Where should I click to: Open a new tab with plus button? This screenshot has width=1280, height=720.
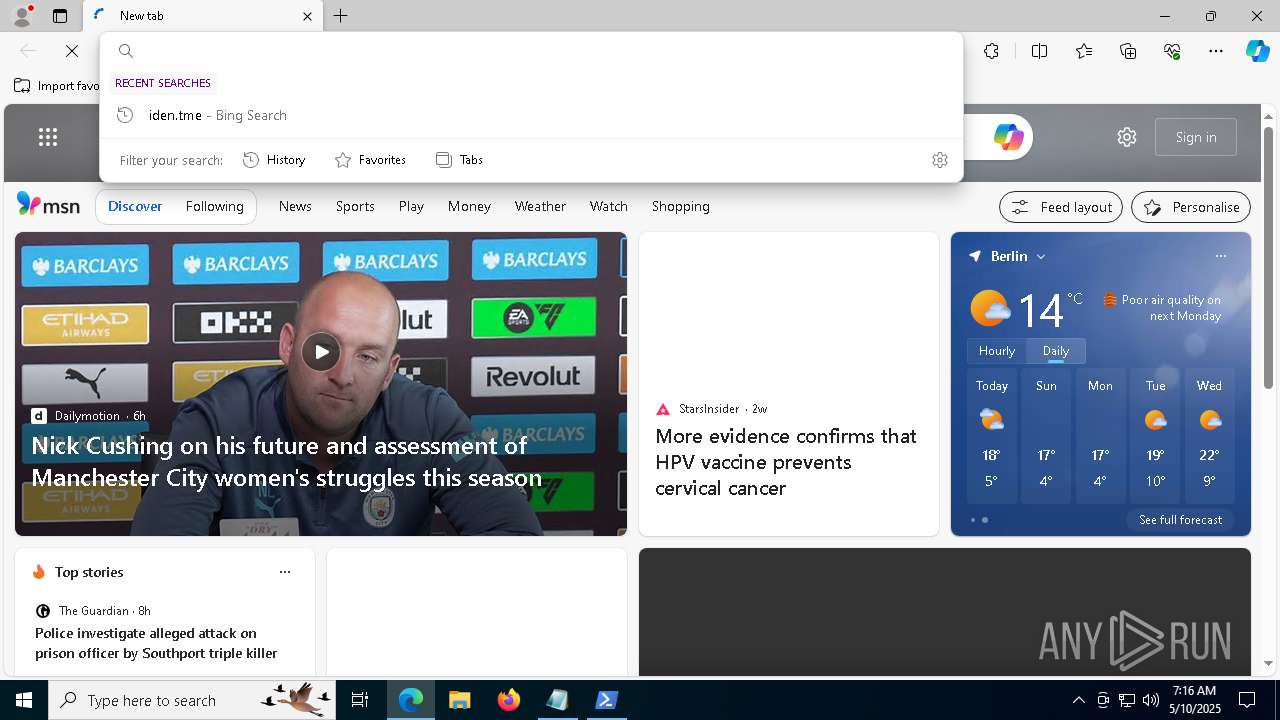pos(341,16)
